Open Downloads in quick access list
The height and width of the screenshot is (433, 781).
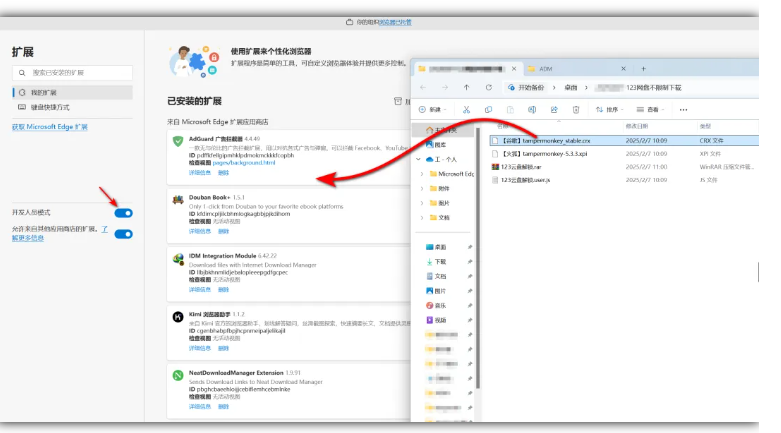coord(436,262)
